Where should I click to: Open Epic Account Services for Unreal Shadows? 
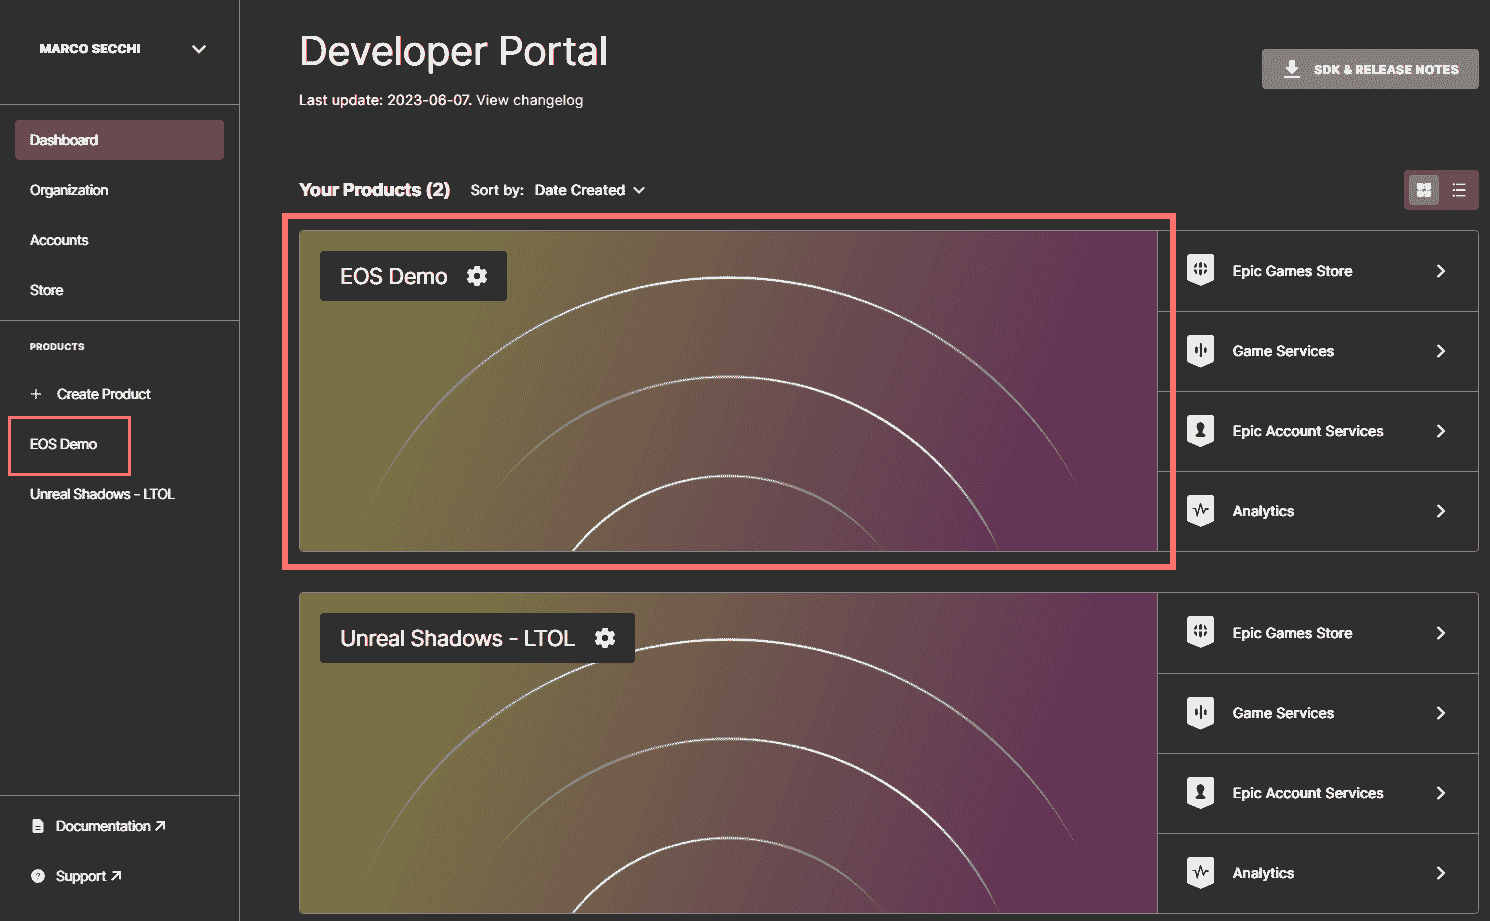(1318, 793)
